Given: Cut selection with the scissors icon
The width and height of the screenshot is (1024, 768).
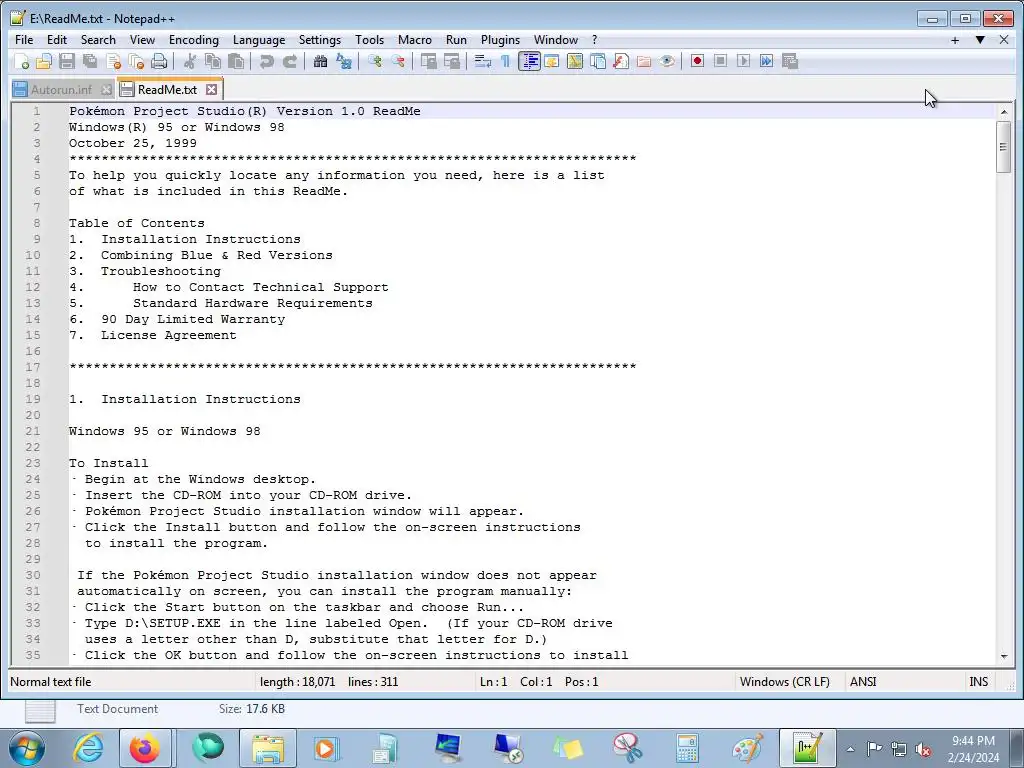Looking at the screenshot, I should point(190,61).
